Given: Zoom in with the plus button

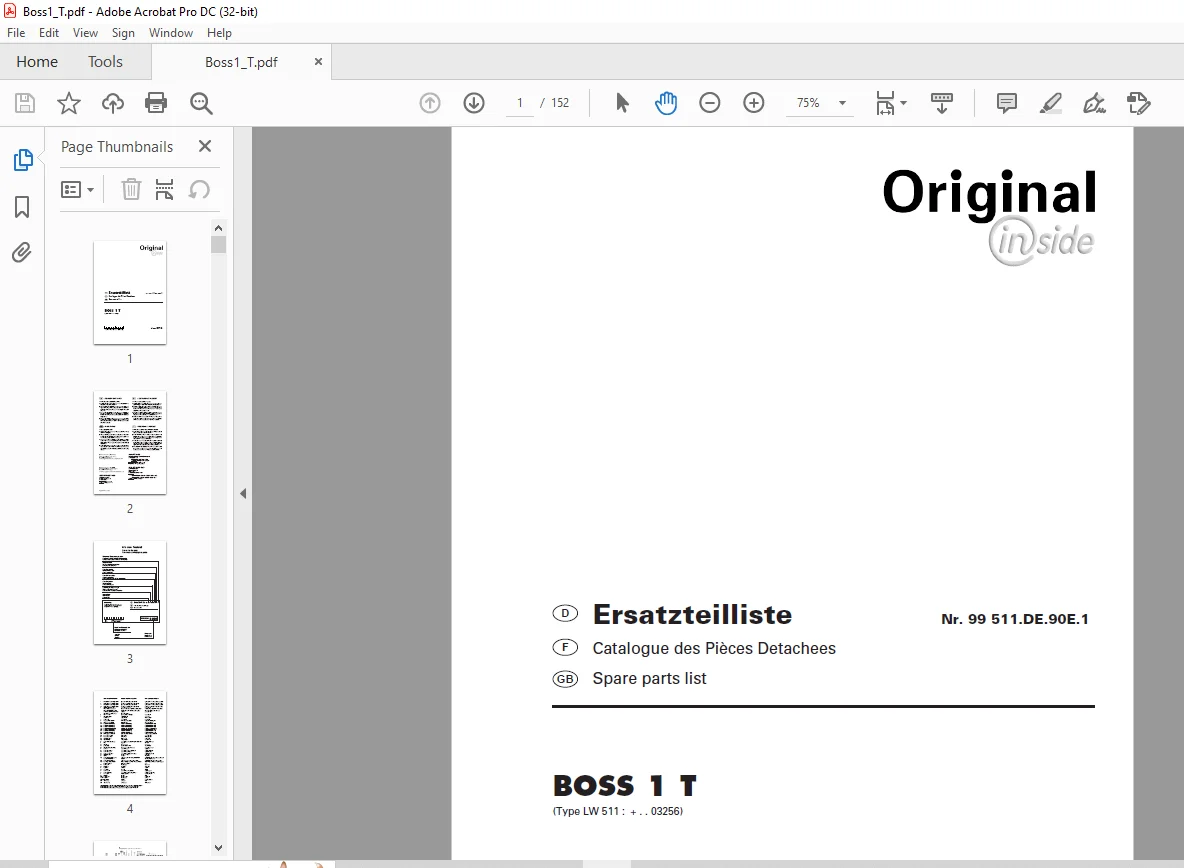Looking at the screenshot, I should pos(754,103).
